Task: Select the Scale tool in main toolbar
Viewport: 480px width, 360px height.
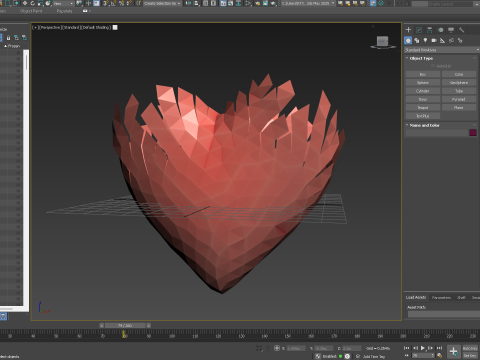Action: 40,3
